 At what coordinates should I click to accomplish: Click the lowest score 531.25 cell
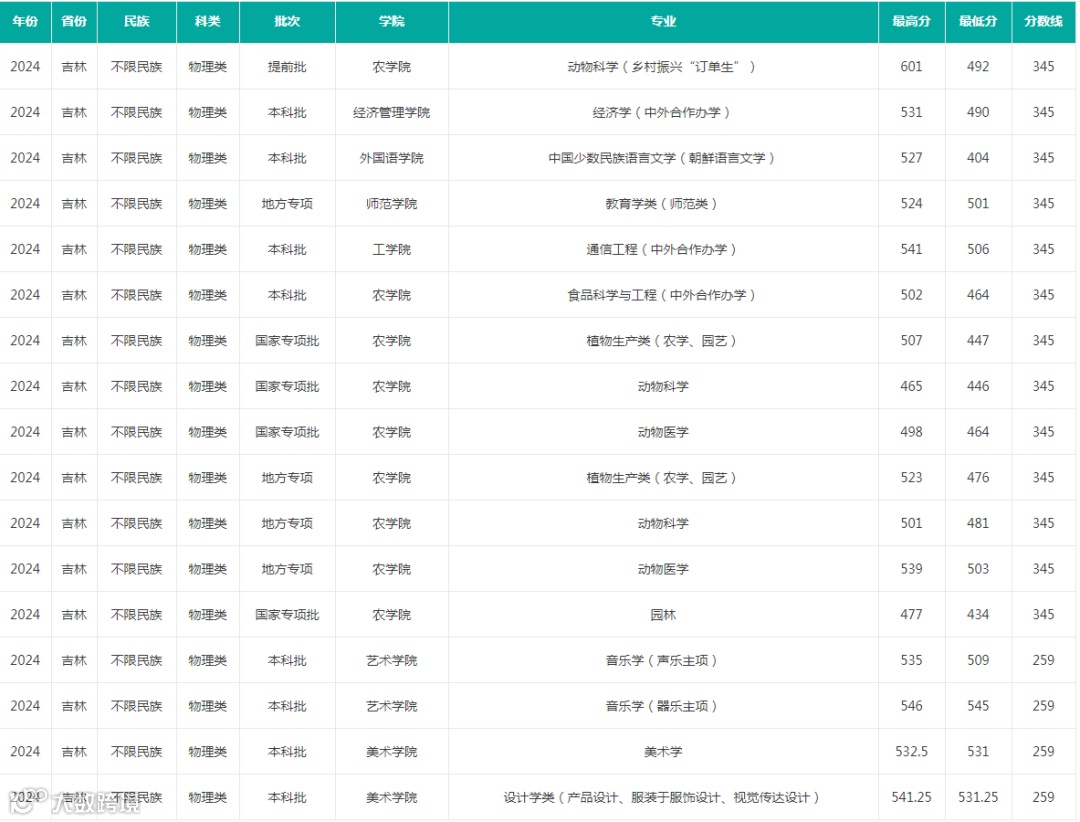tap(978, 797)
